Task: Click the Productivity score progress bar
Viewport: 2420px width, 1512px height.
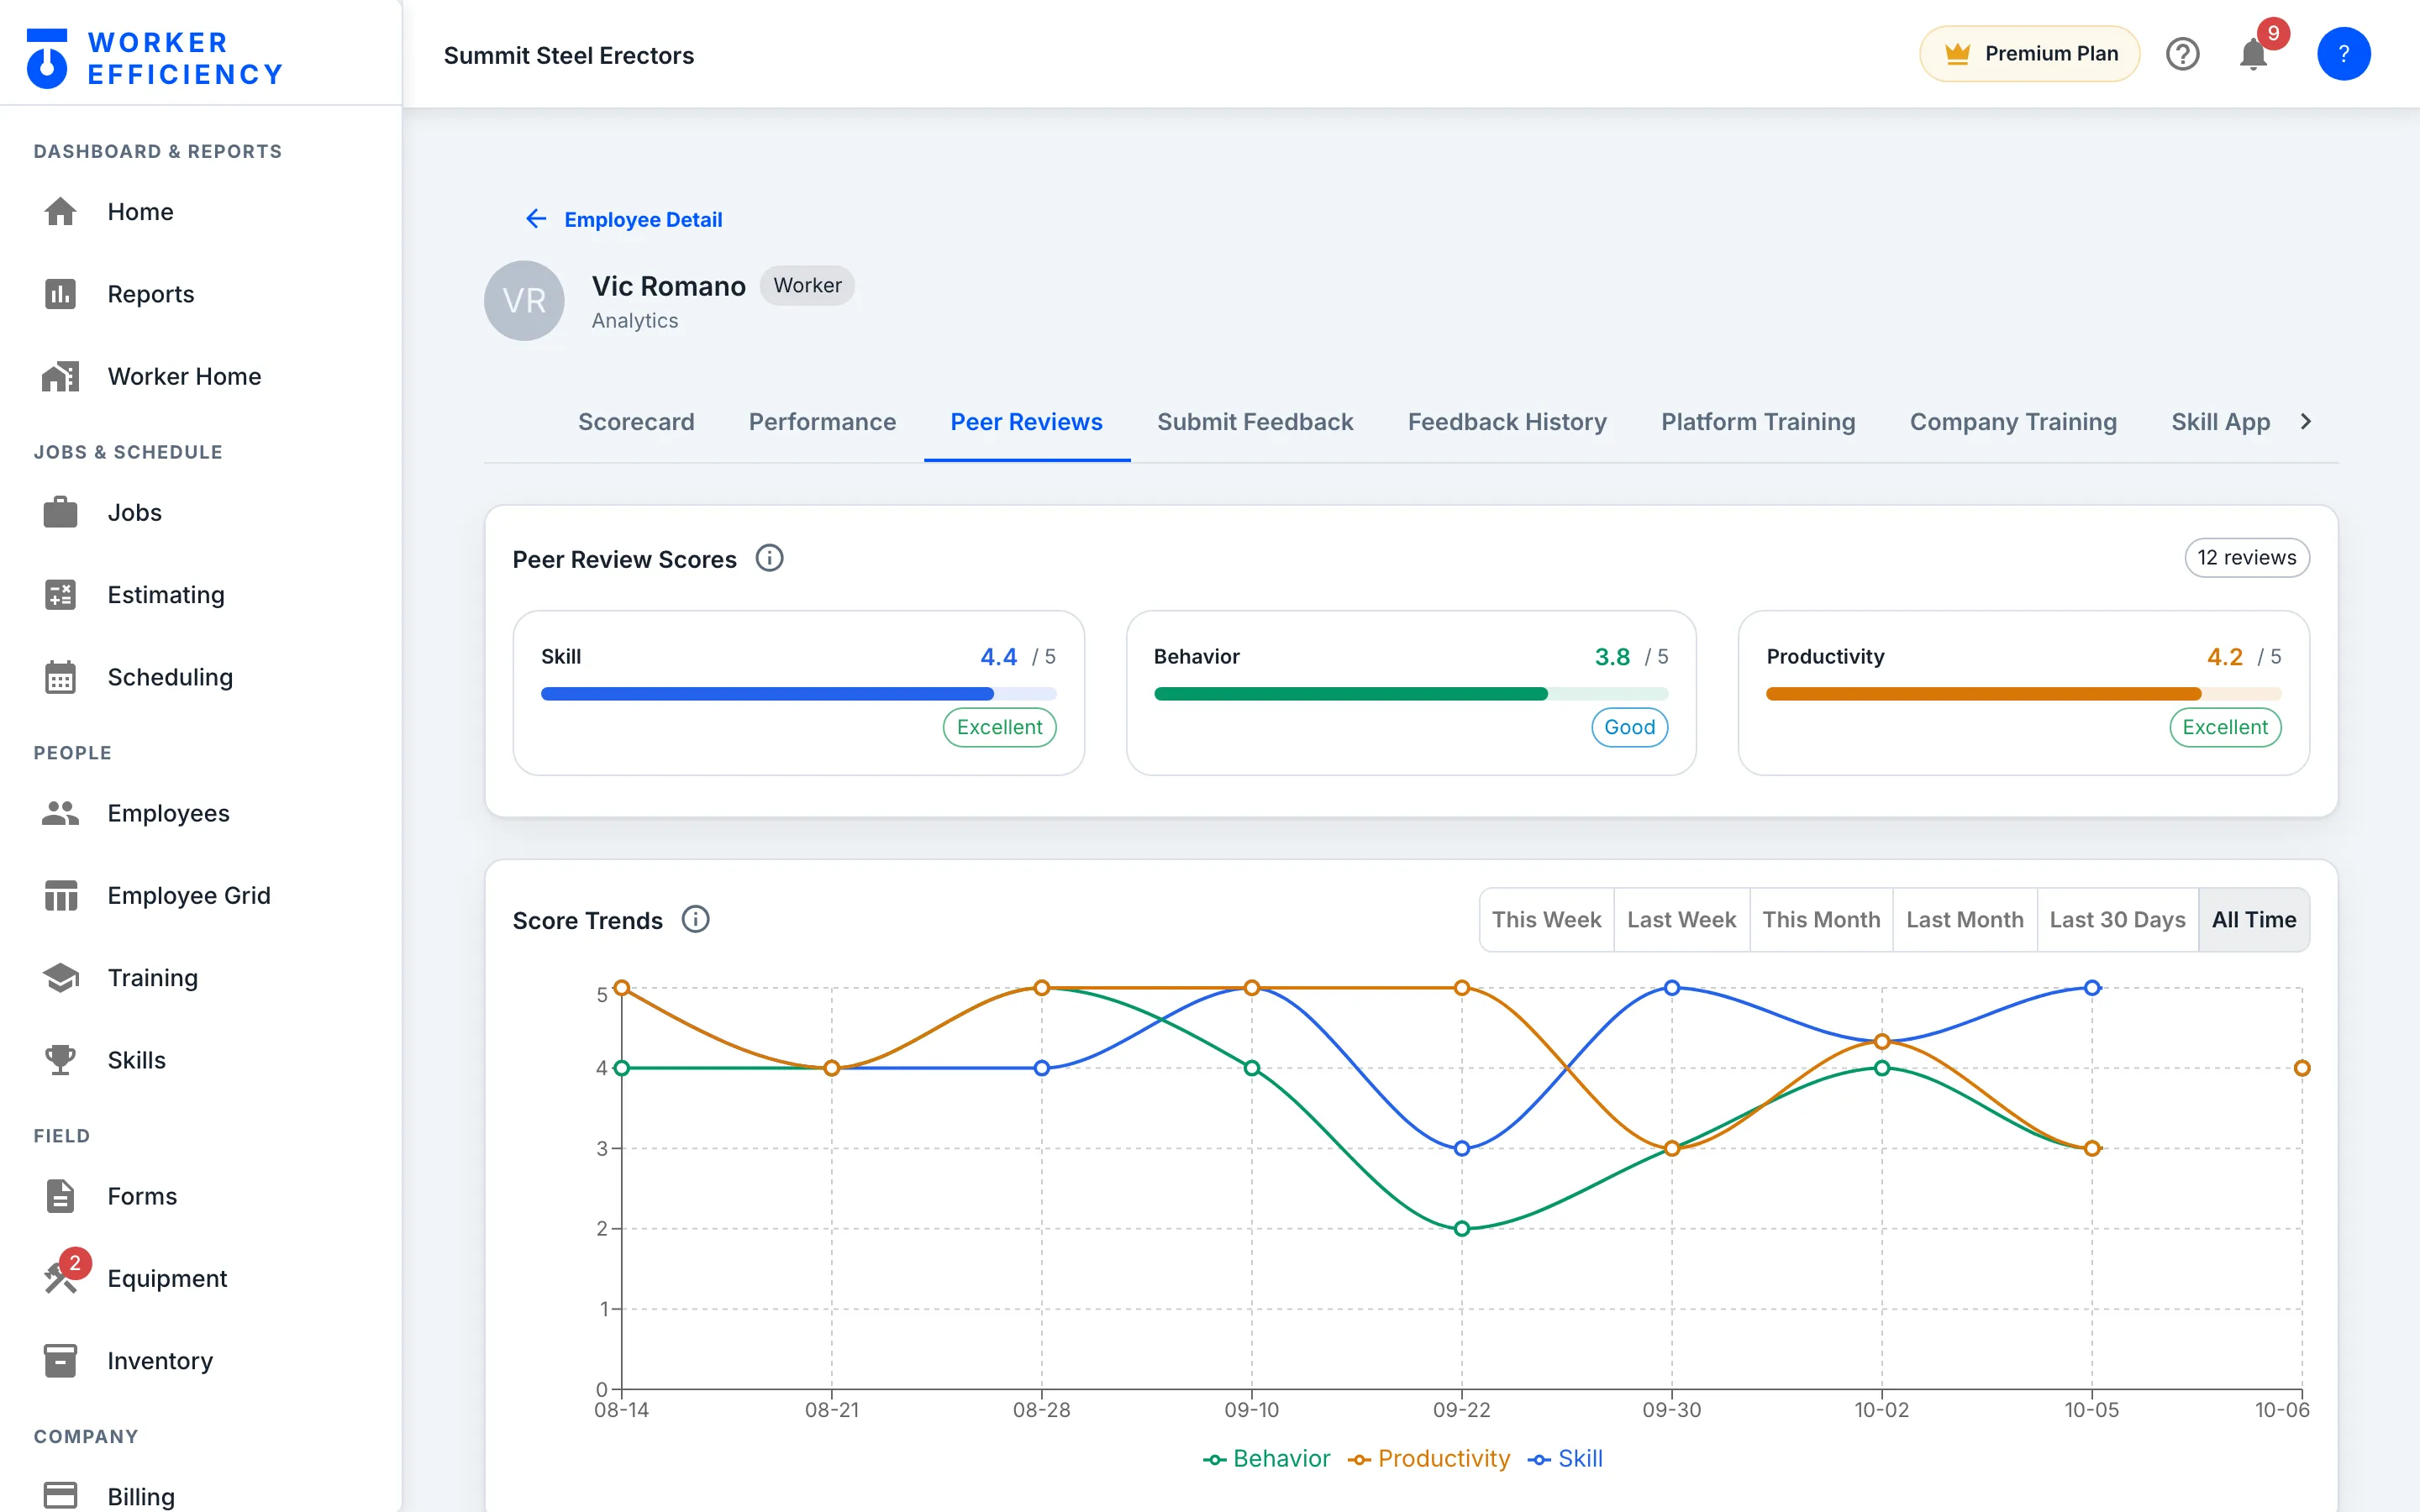Action: [x=2023, y=694]
